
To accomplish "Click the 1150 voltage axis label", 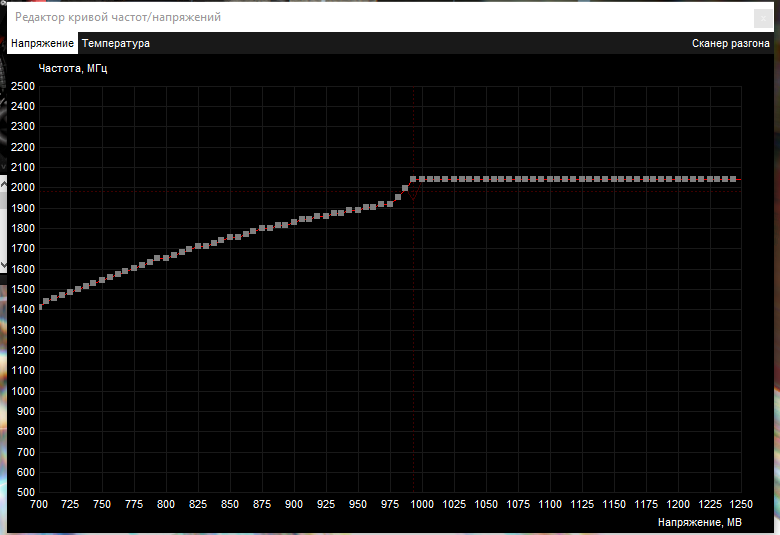I will click(614, 504).
